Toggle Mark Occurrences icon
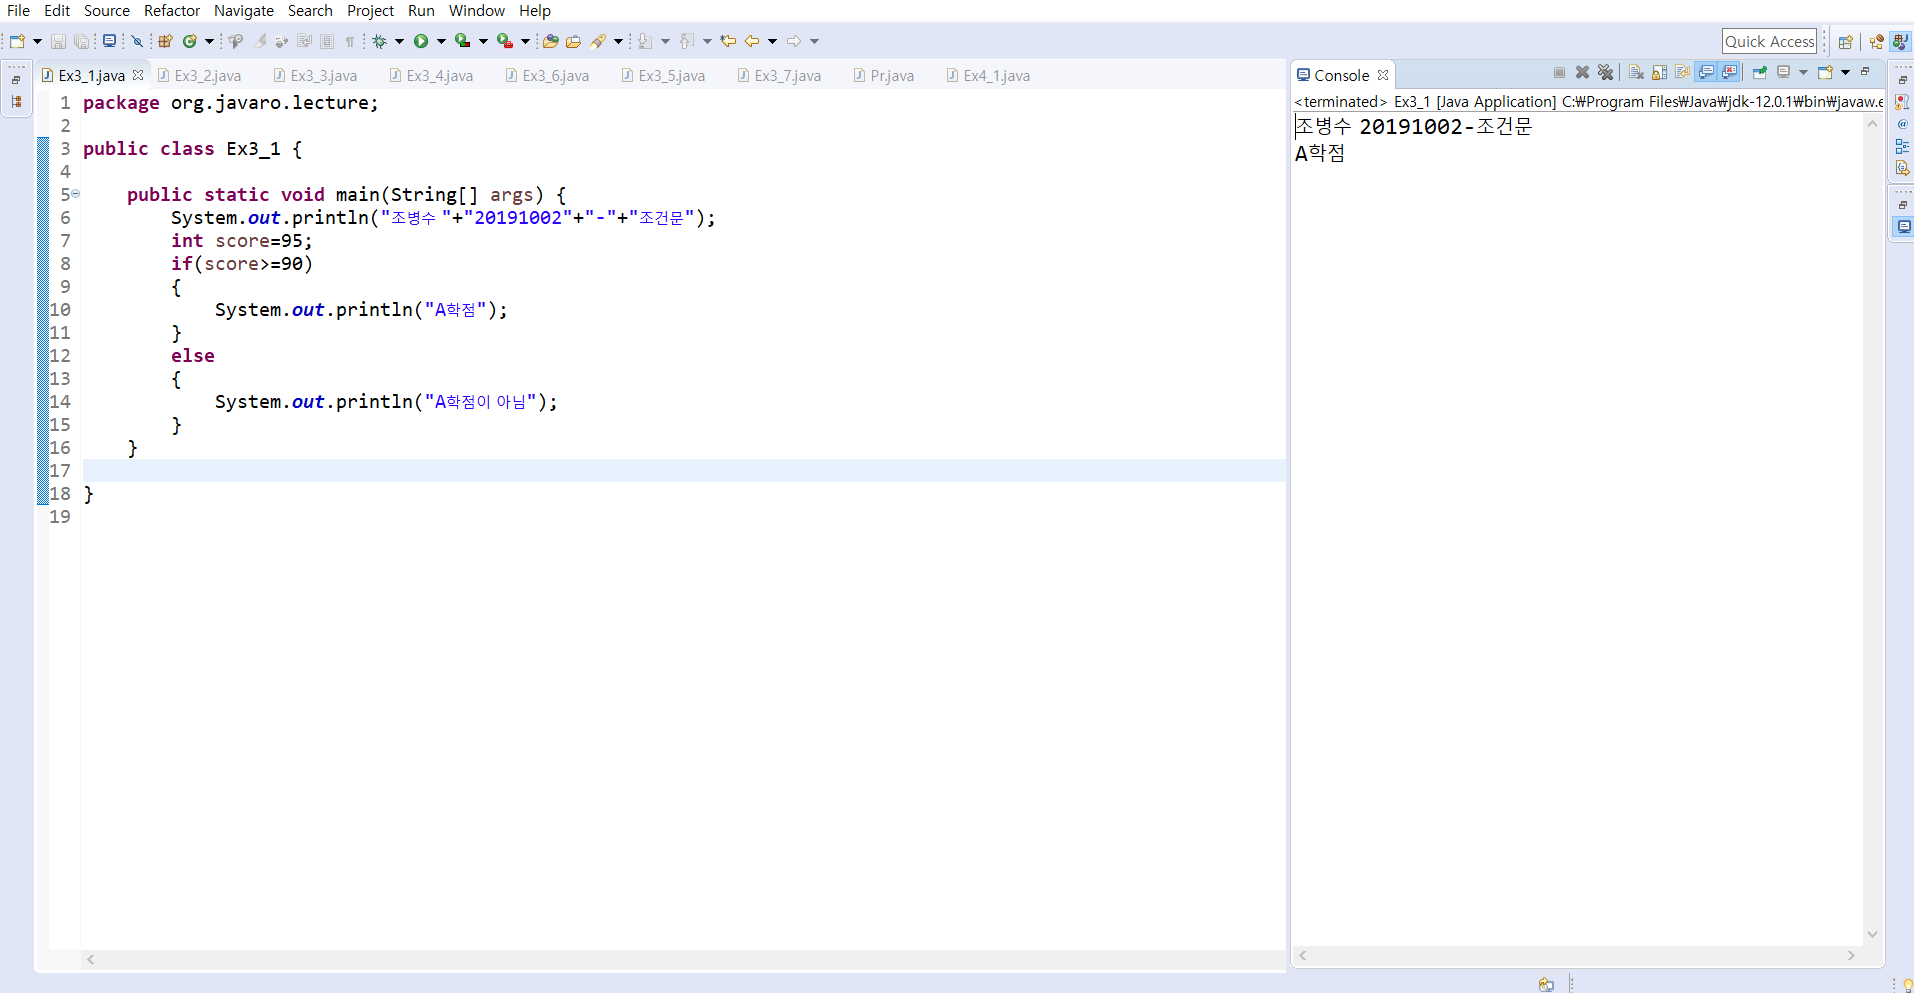The width and height of the screenshot is (1914, 993). [x=260, y=41]
